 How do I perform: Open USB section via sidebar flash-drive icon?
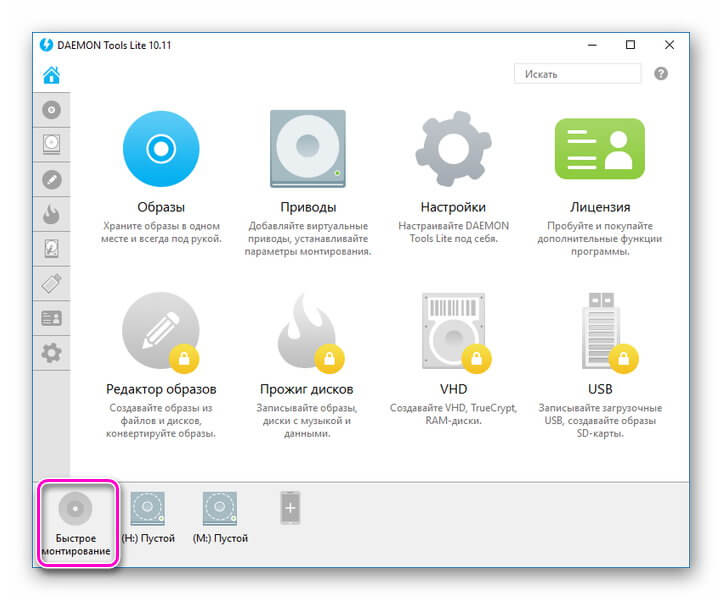[x=52, y=284]
